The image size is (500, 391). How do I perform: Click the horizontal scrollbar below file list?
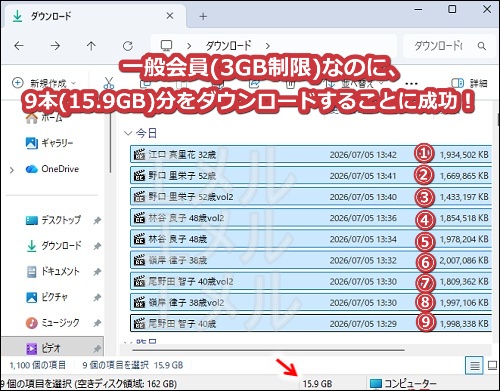pos(268,350)
